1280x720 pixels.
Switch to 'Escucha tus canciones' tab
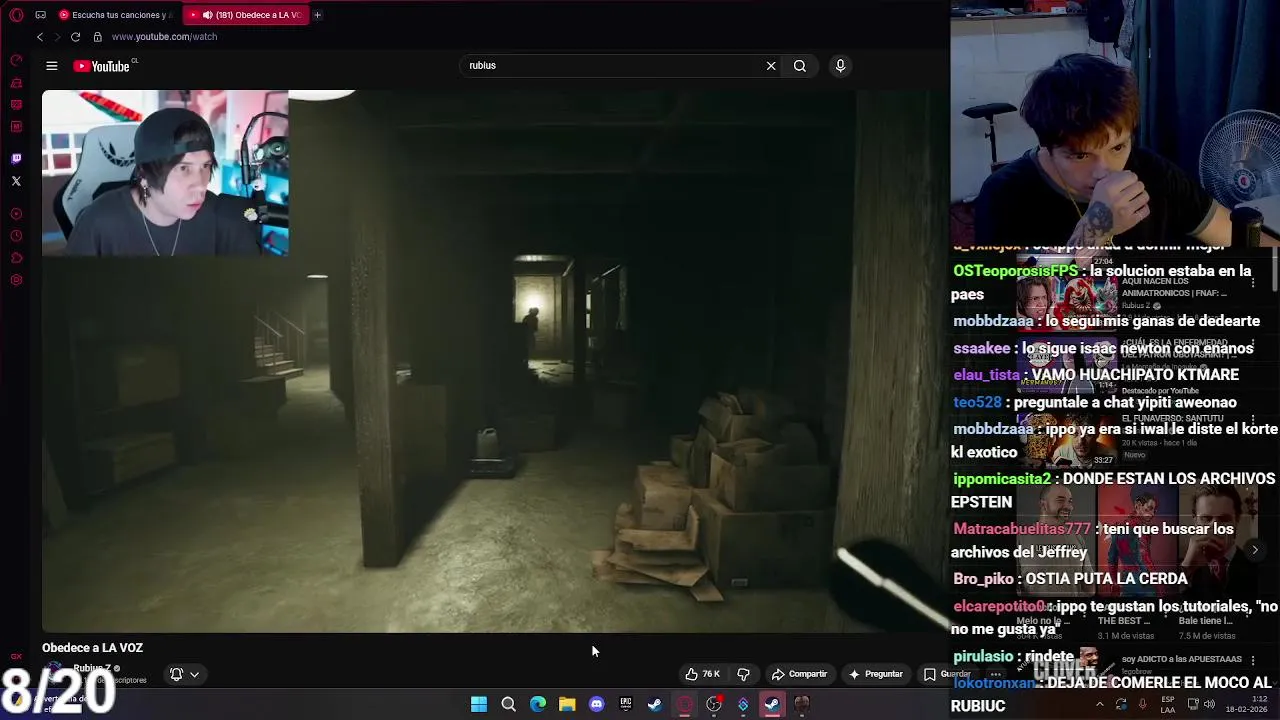[115, 15]
